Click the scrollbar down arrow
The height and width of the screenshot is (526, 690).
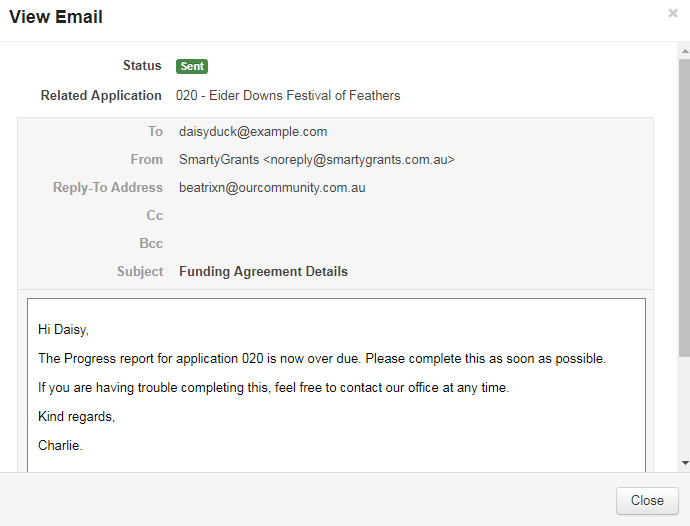(x=684, y=463)
